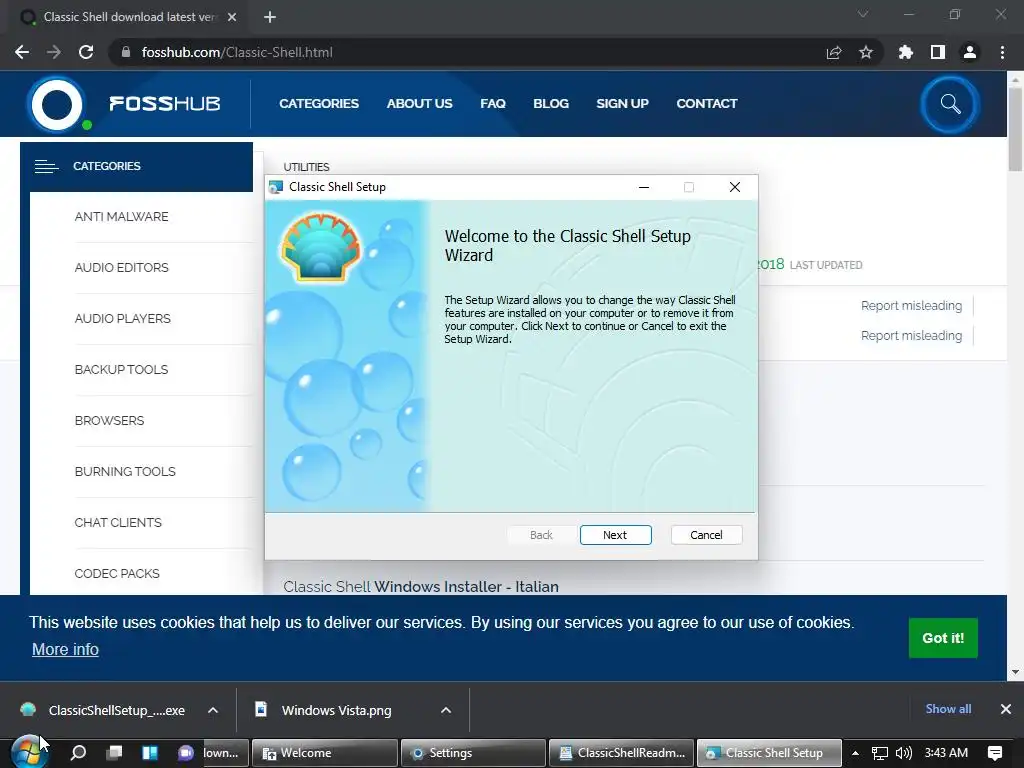
Task: Click the second Report misleading link
Action: (x=911, y=336)
